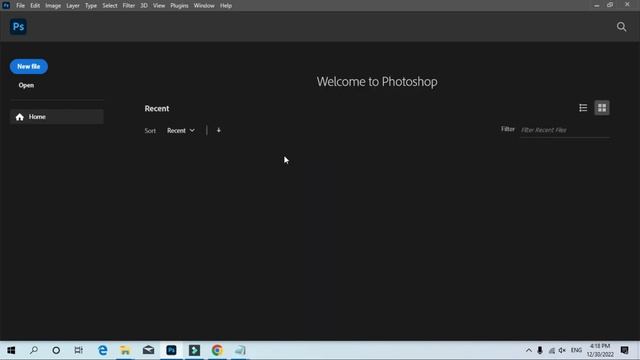Click the Open button

coord(26,85)
